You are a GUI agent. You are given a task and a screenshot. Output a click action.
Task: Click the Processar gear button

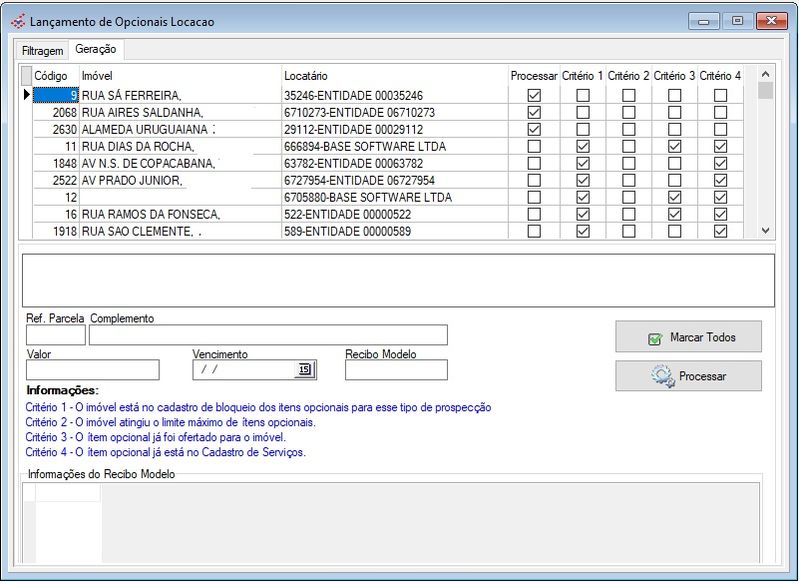(688, 377)
